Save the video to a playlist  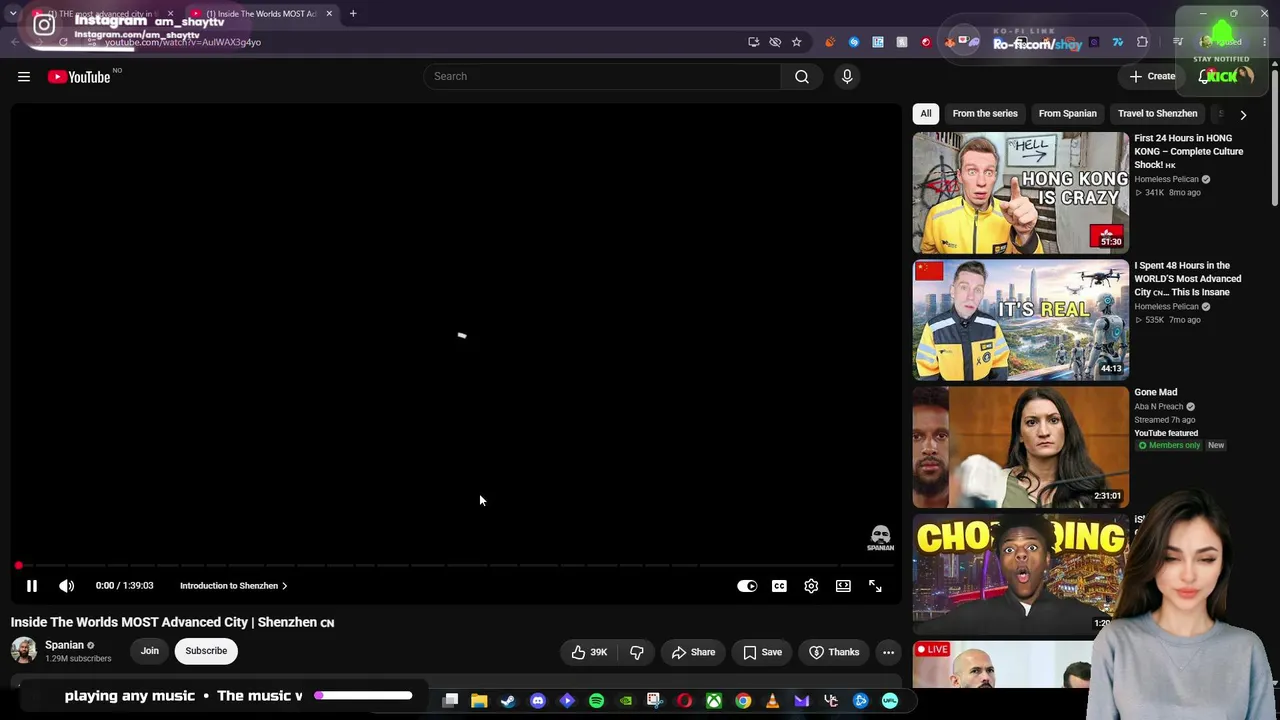point(762,652)
